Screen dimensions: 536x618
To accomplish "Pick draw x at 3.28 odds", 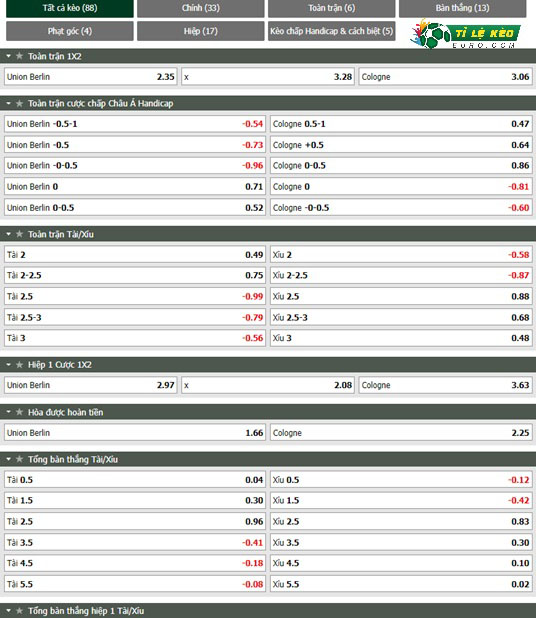I will tap(268, 77).
